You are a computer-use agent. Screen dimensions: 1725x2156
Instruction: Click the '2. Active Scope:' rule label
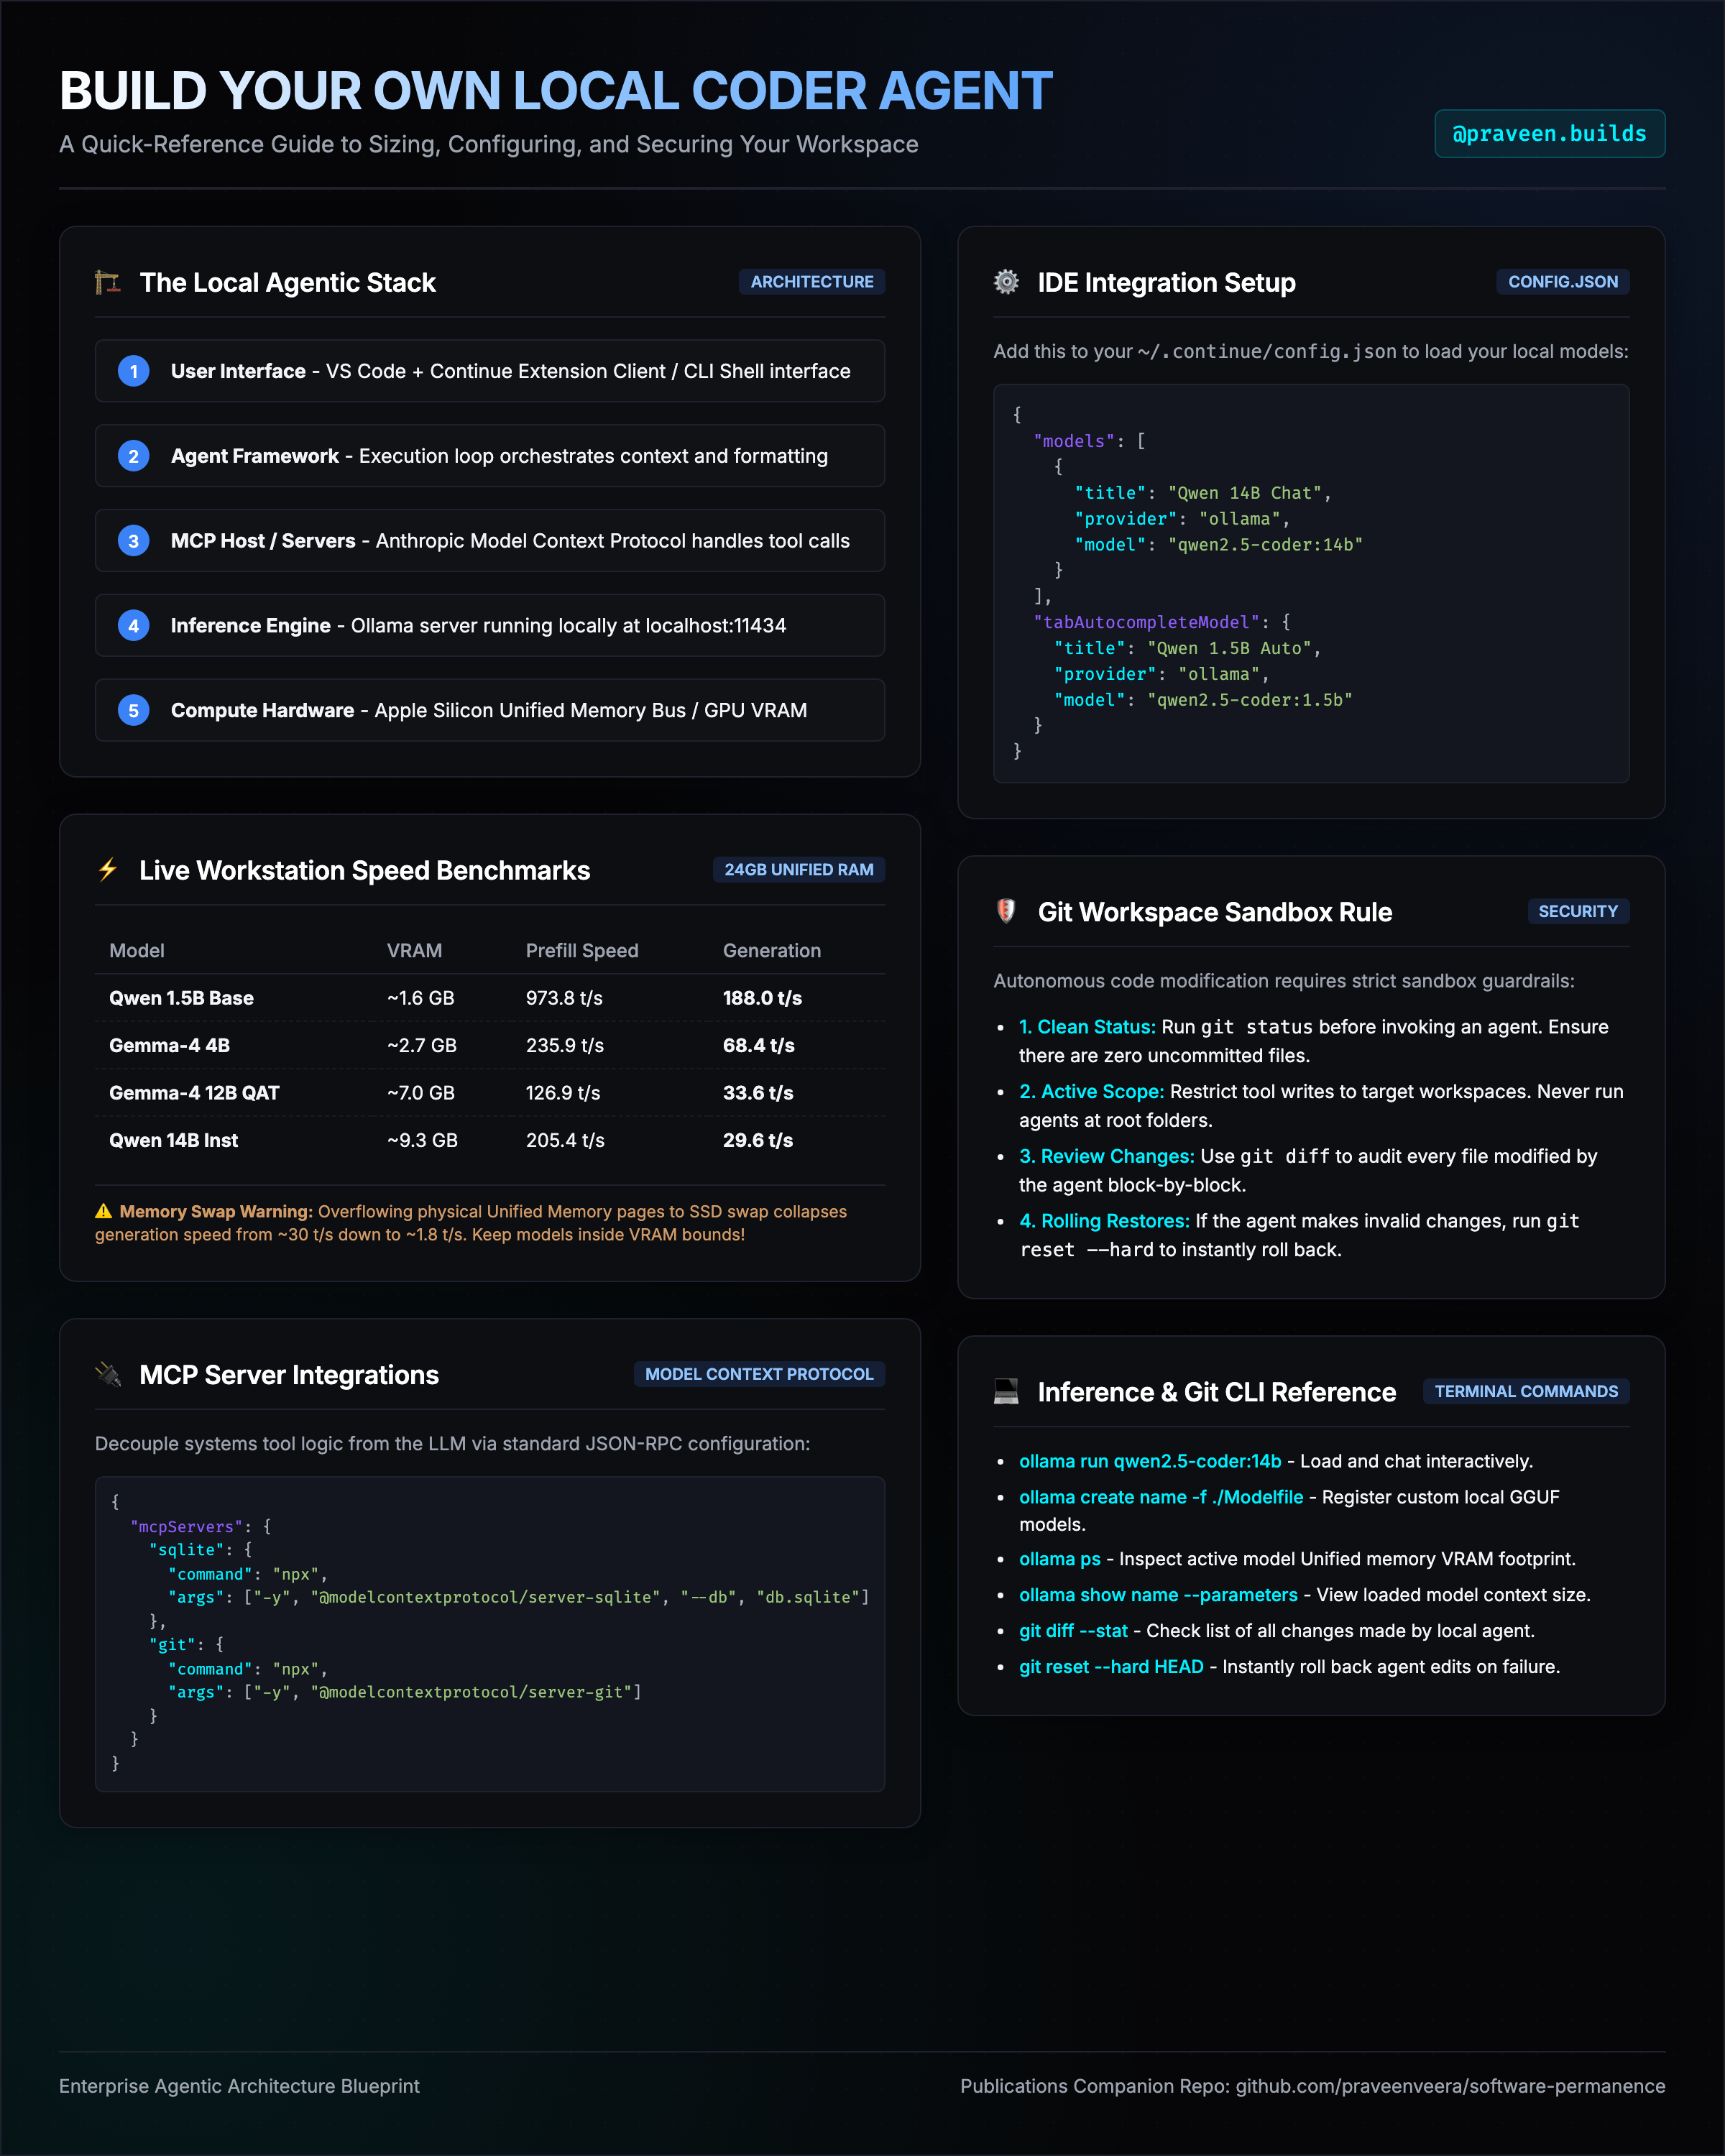click(1091, 1092)
